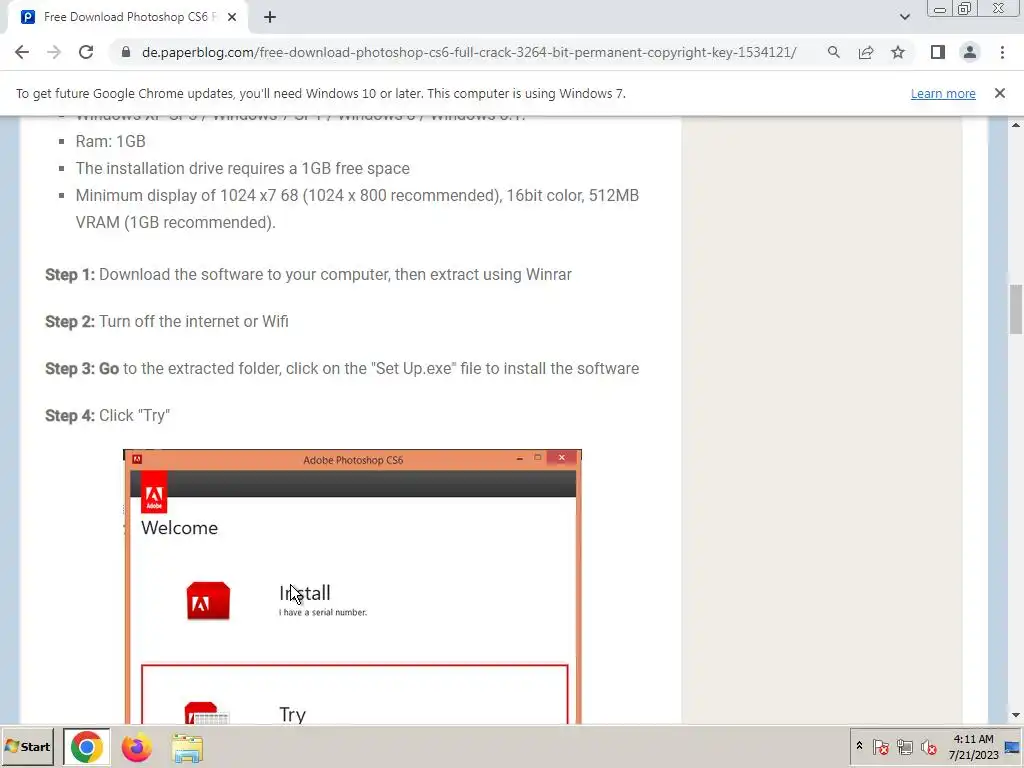Screen dimensions: 1024x768
Task: Click the Learn more link
Action: coord(943,93)
